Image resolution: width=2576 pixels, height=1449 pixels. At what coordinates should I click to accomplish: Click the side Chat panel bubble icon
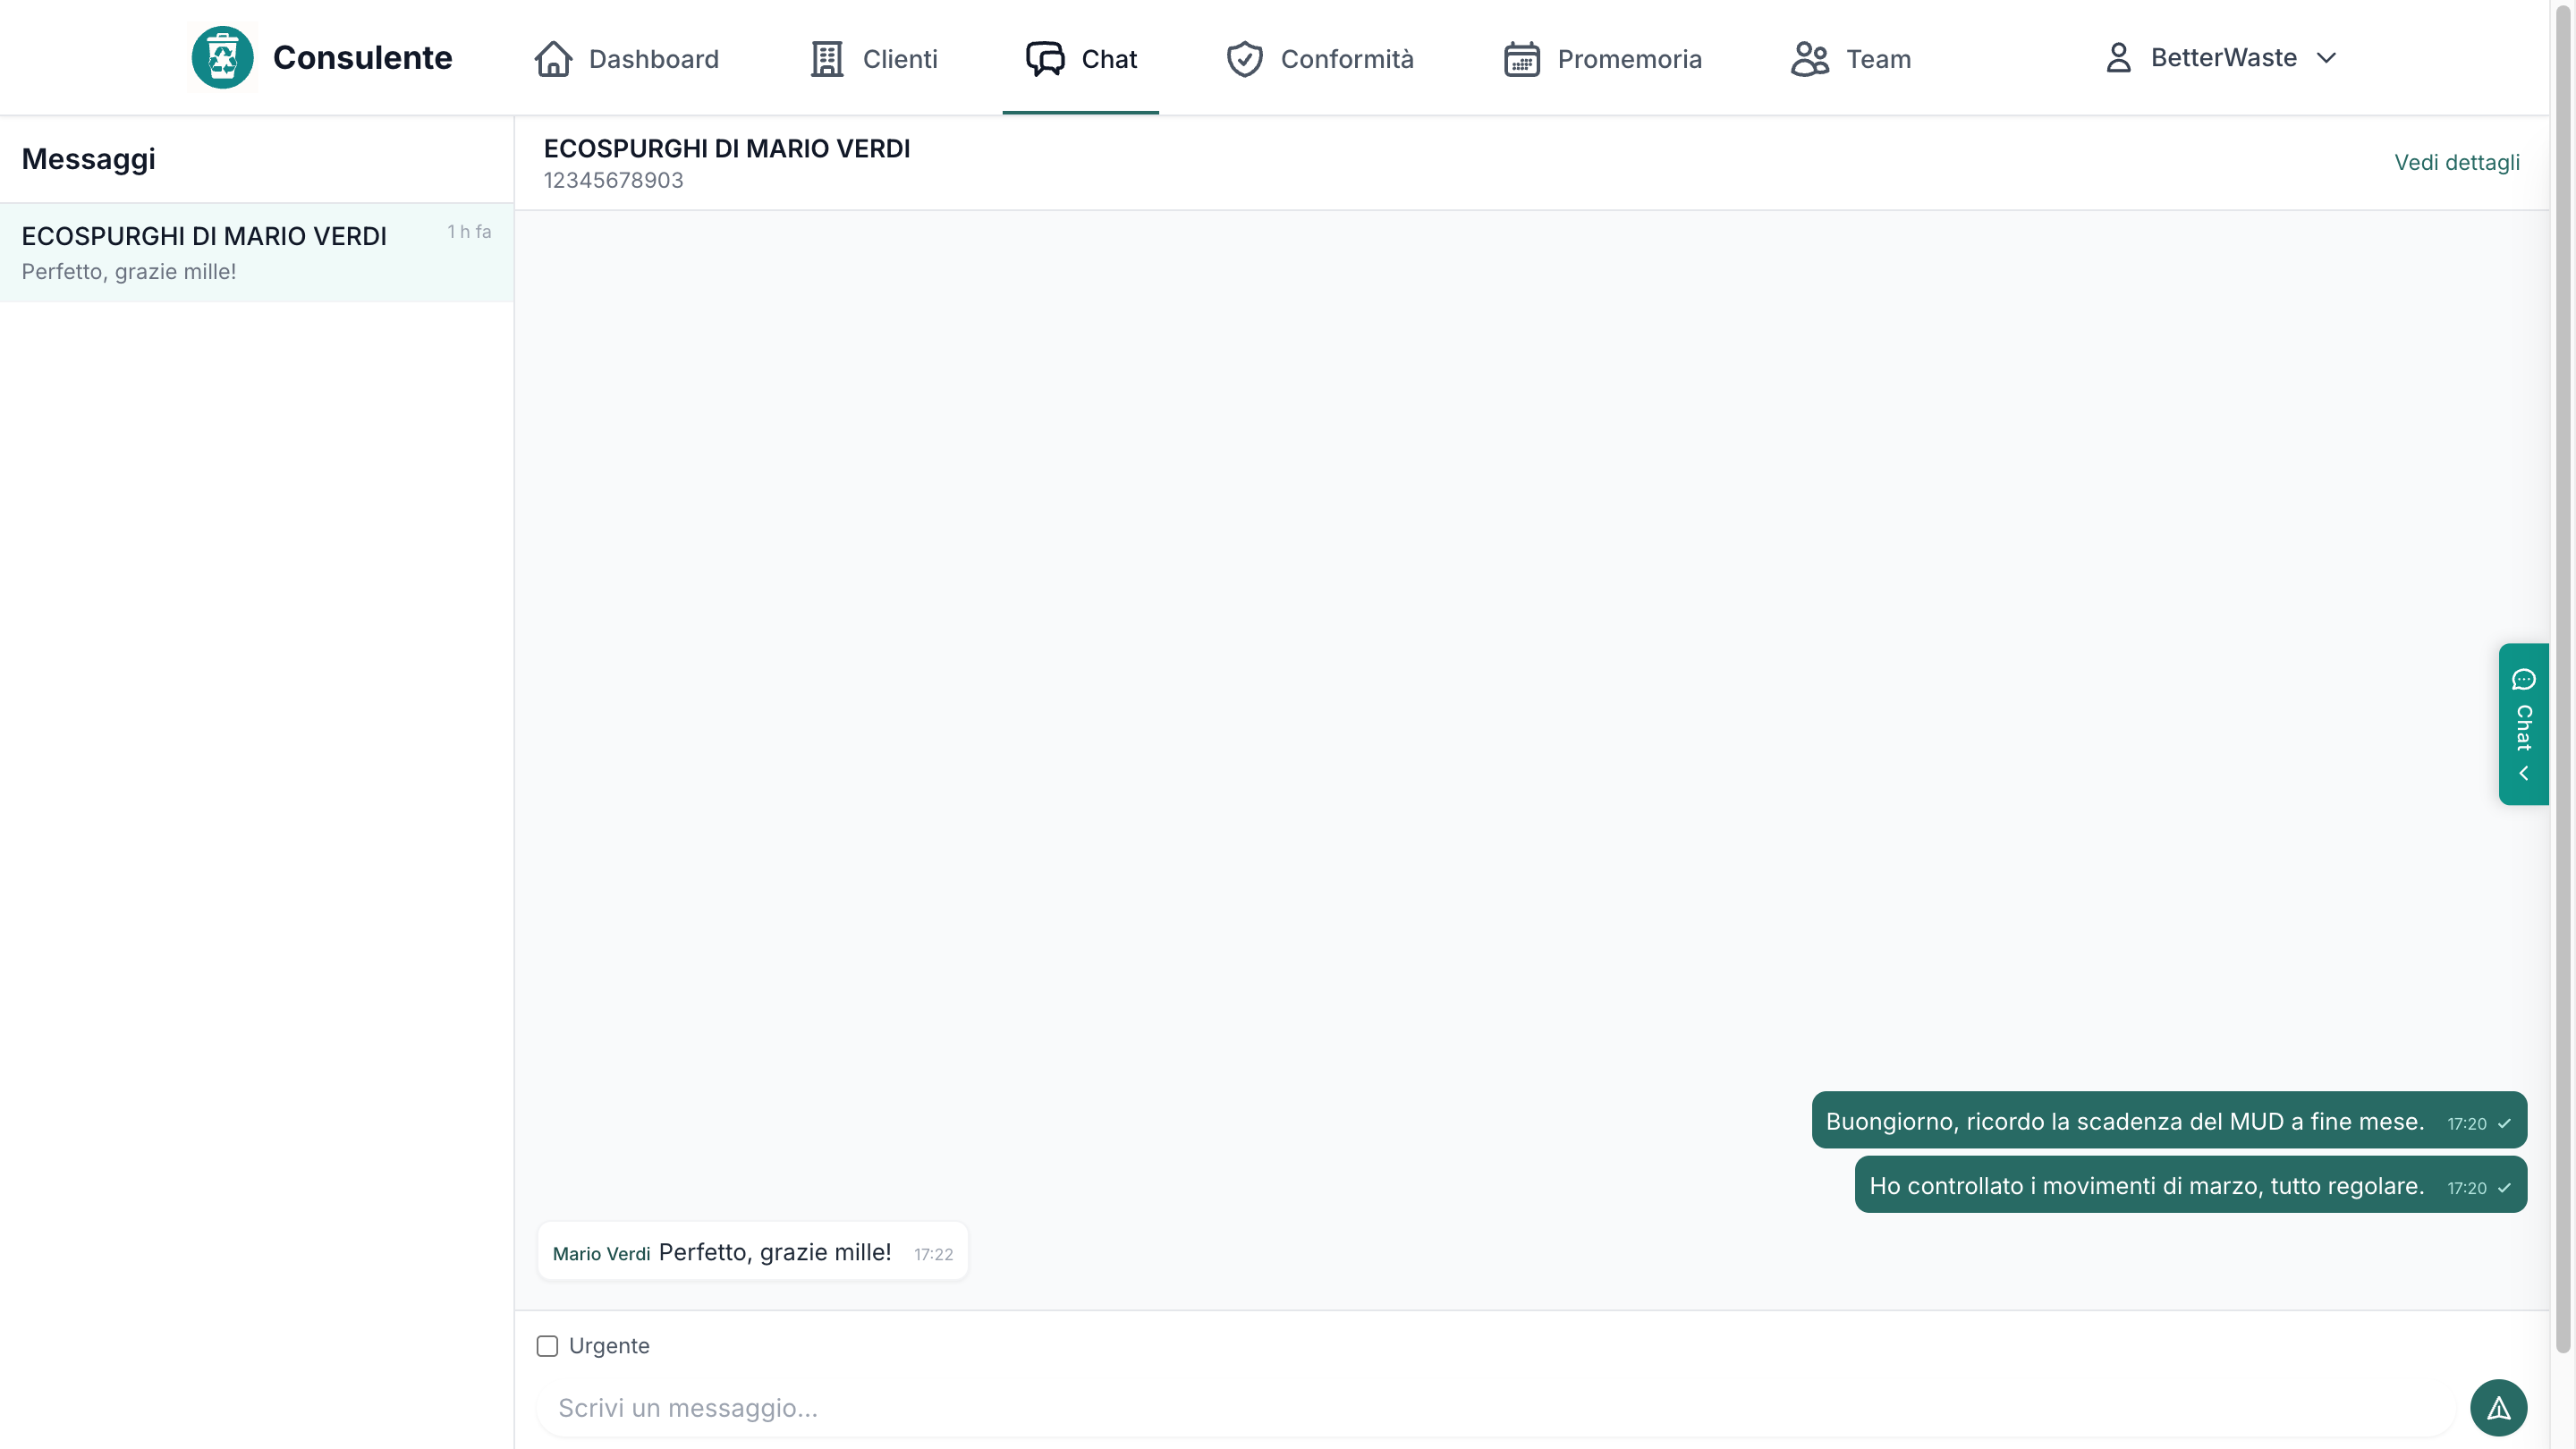coord(2524,680)
